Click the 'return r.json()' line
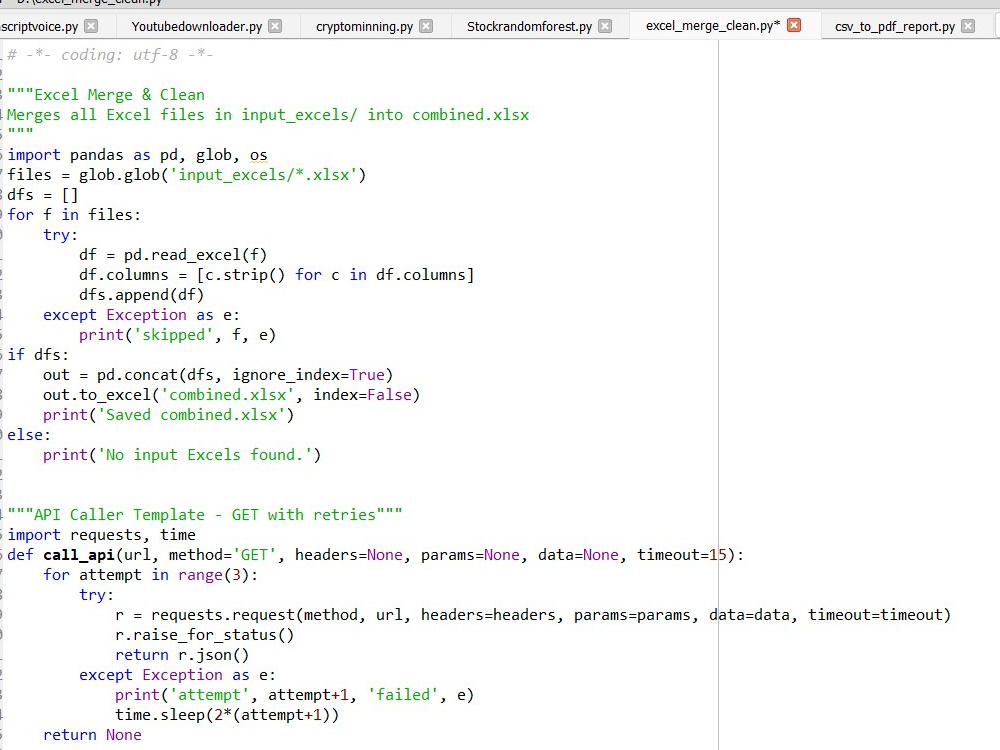 click(x=182, y=656)
